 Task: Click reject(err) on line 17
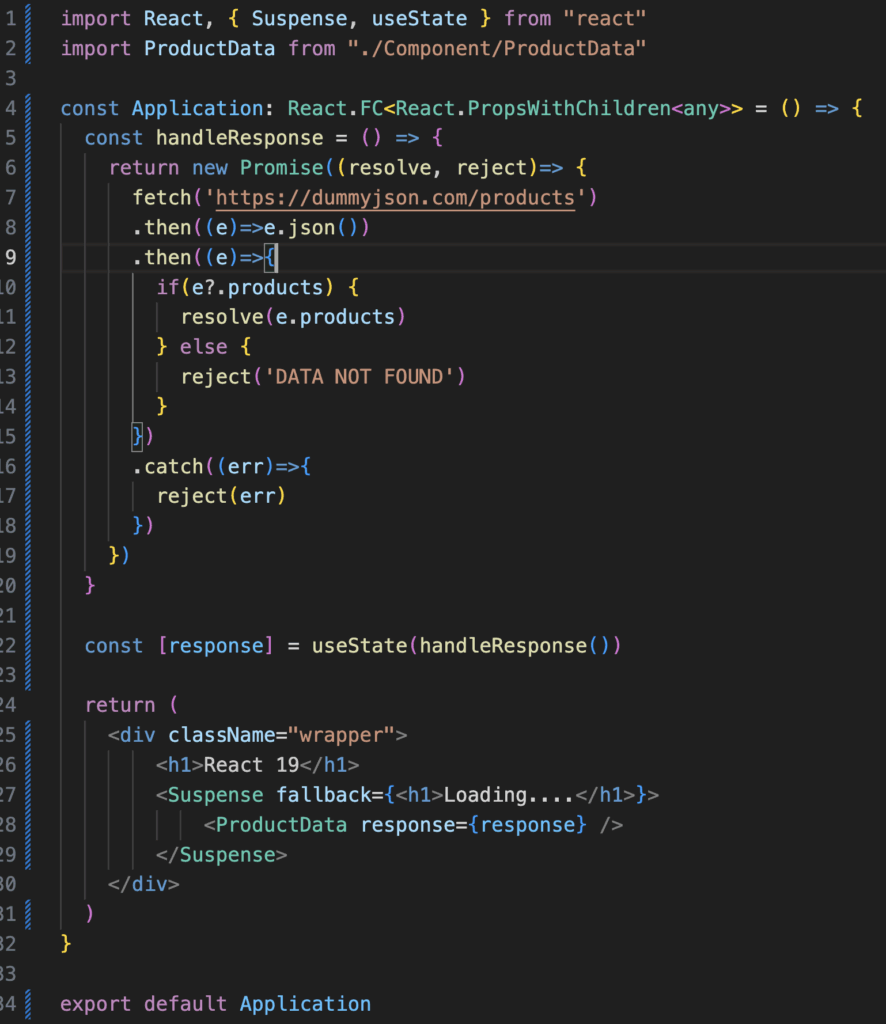click(221, 497)
